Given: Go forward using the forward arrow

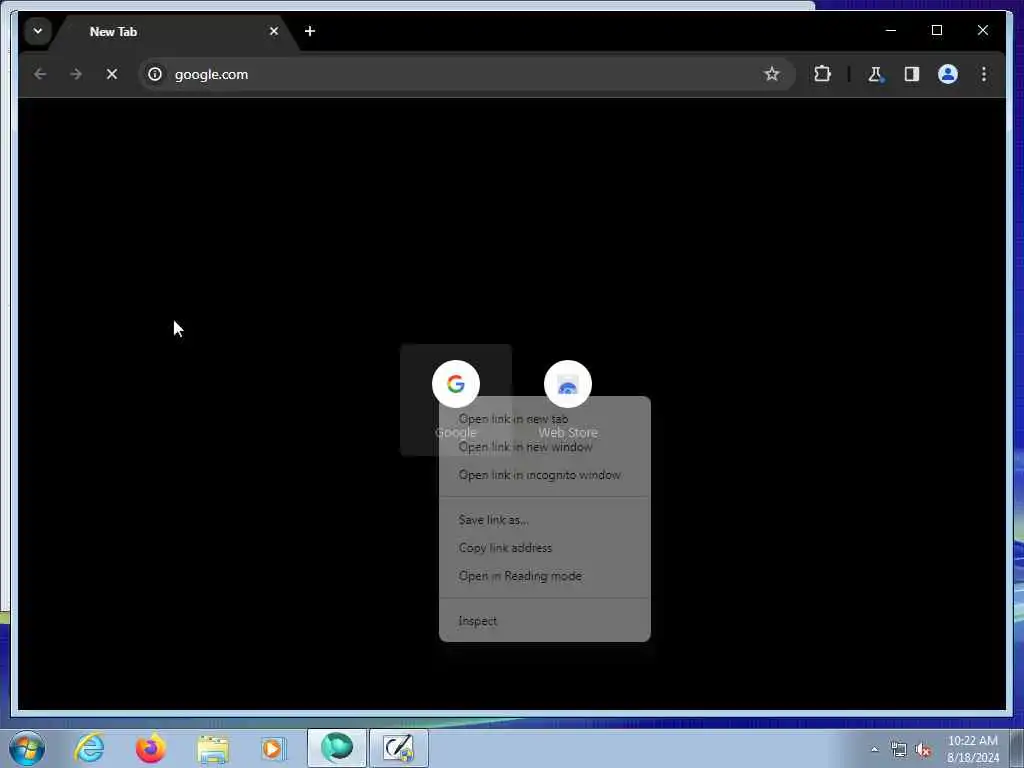Looking at the screenshot, I should pyautogui.click(x=76, y=74).
